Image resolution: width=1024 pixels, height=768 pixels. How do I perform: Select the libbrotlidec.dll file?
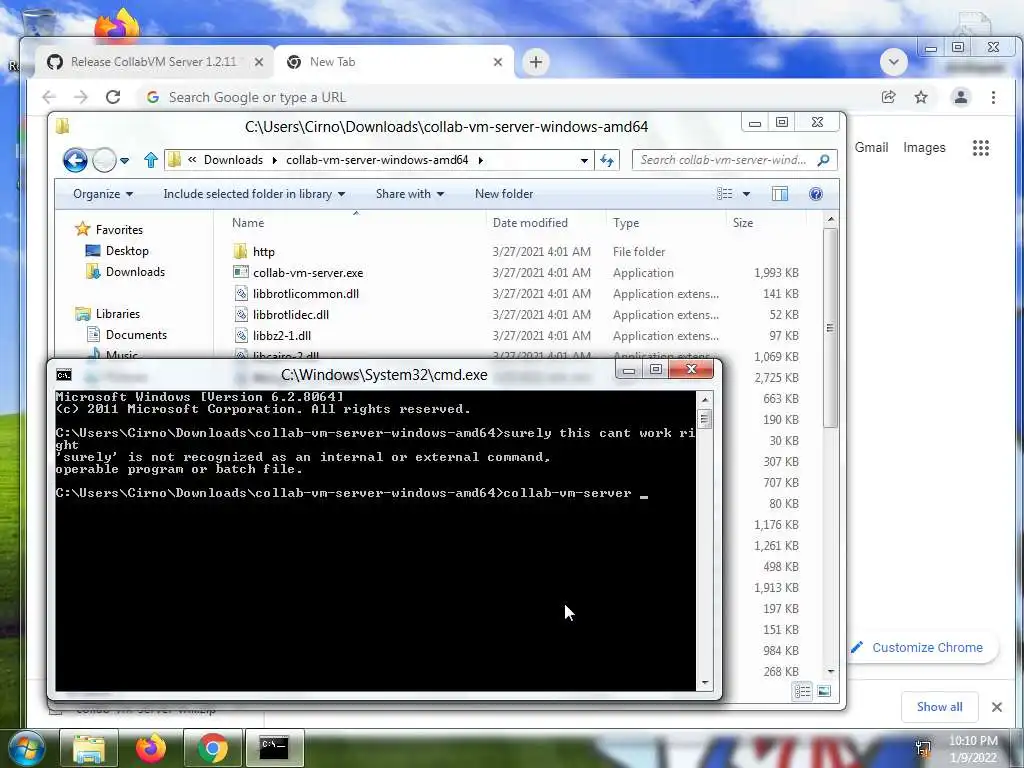[281, 314]
